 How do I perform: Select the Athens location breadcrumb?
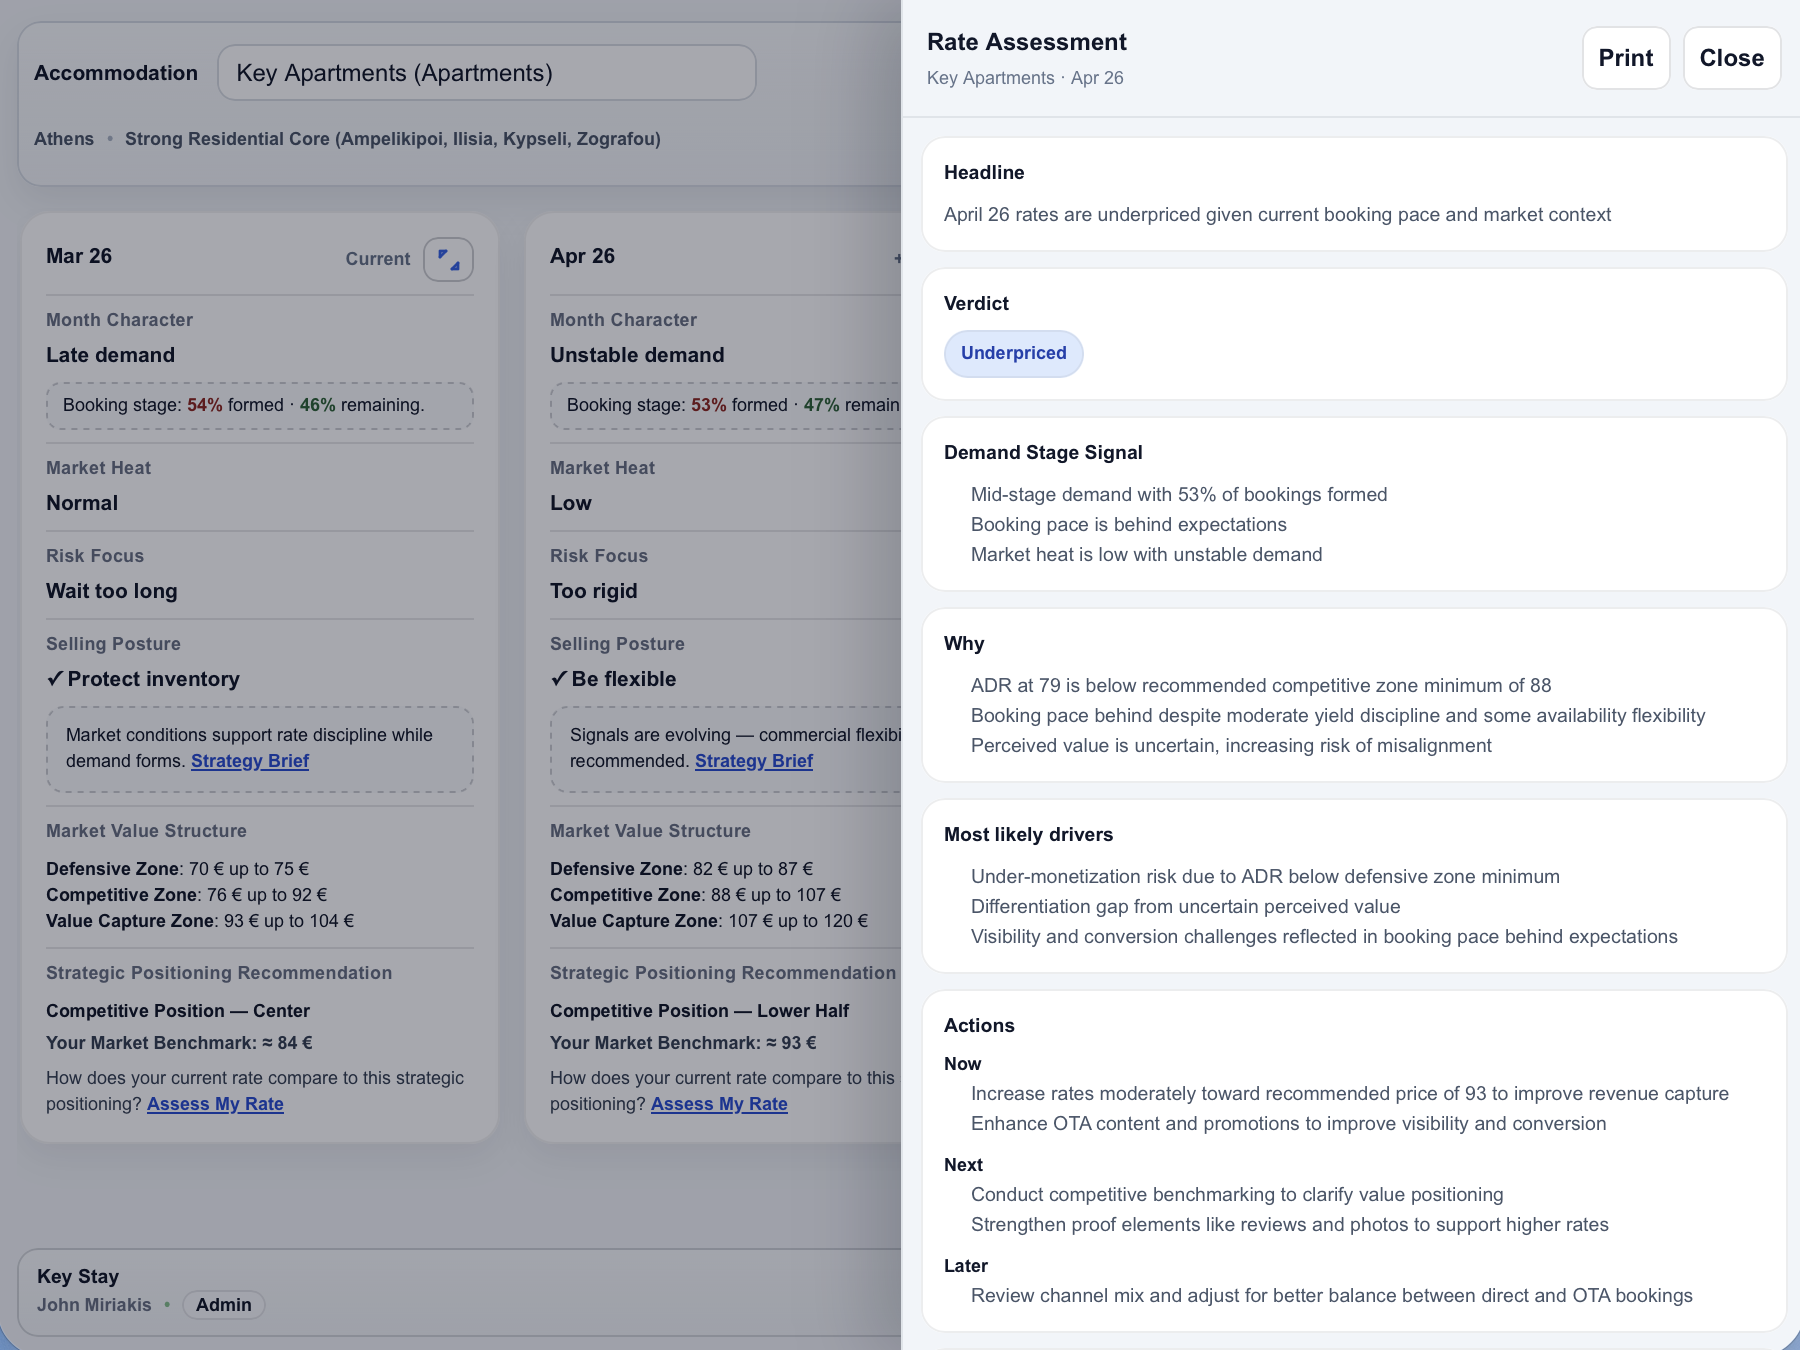64,139
